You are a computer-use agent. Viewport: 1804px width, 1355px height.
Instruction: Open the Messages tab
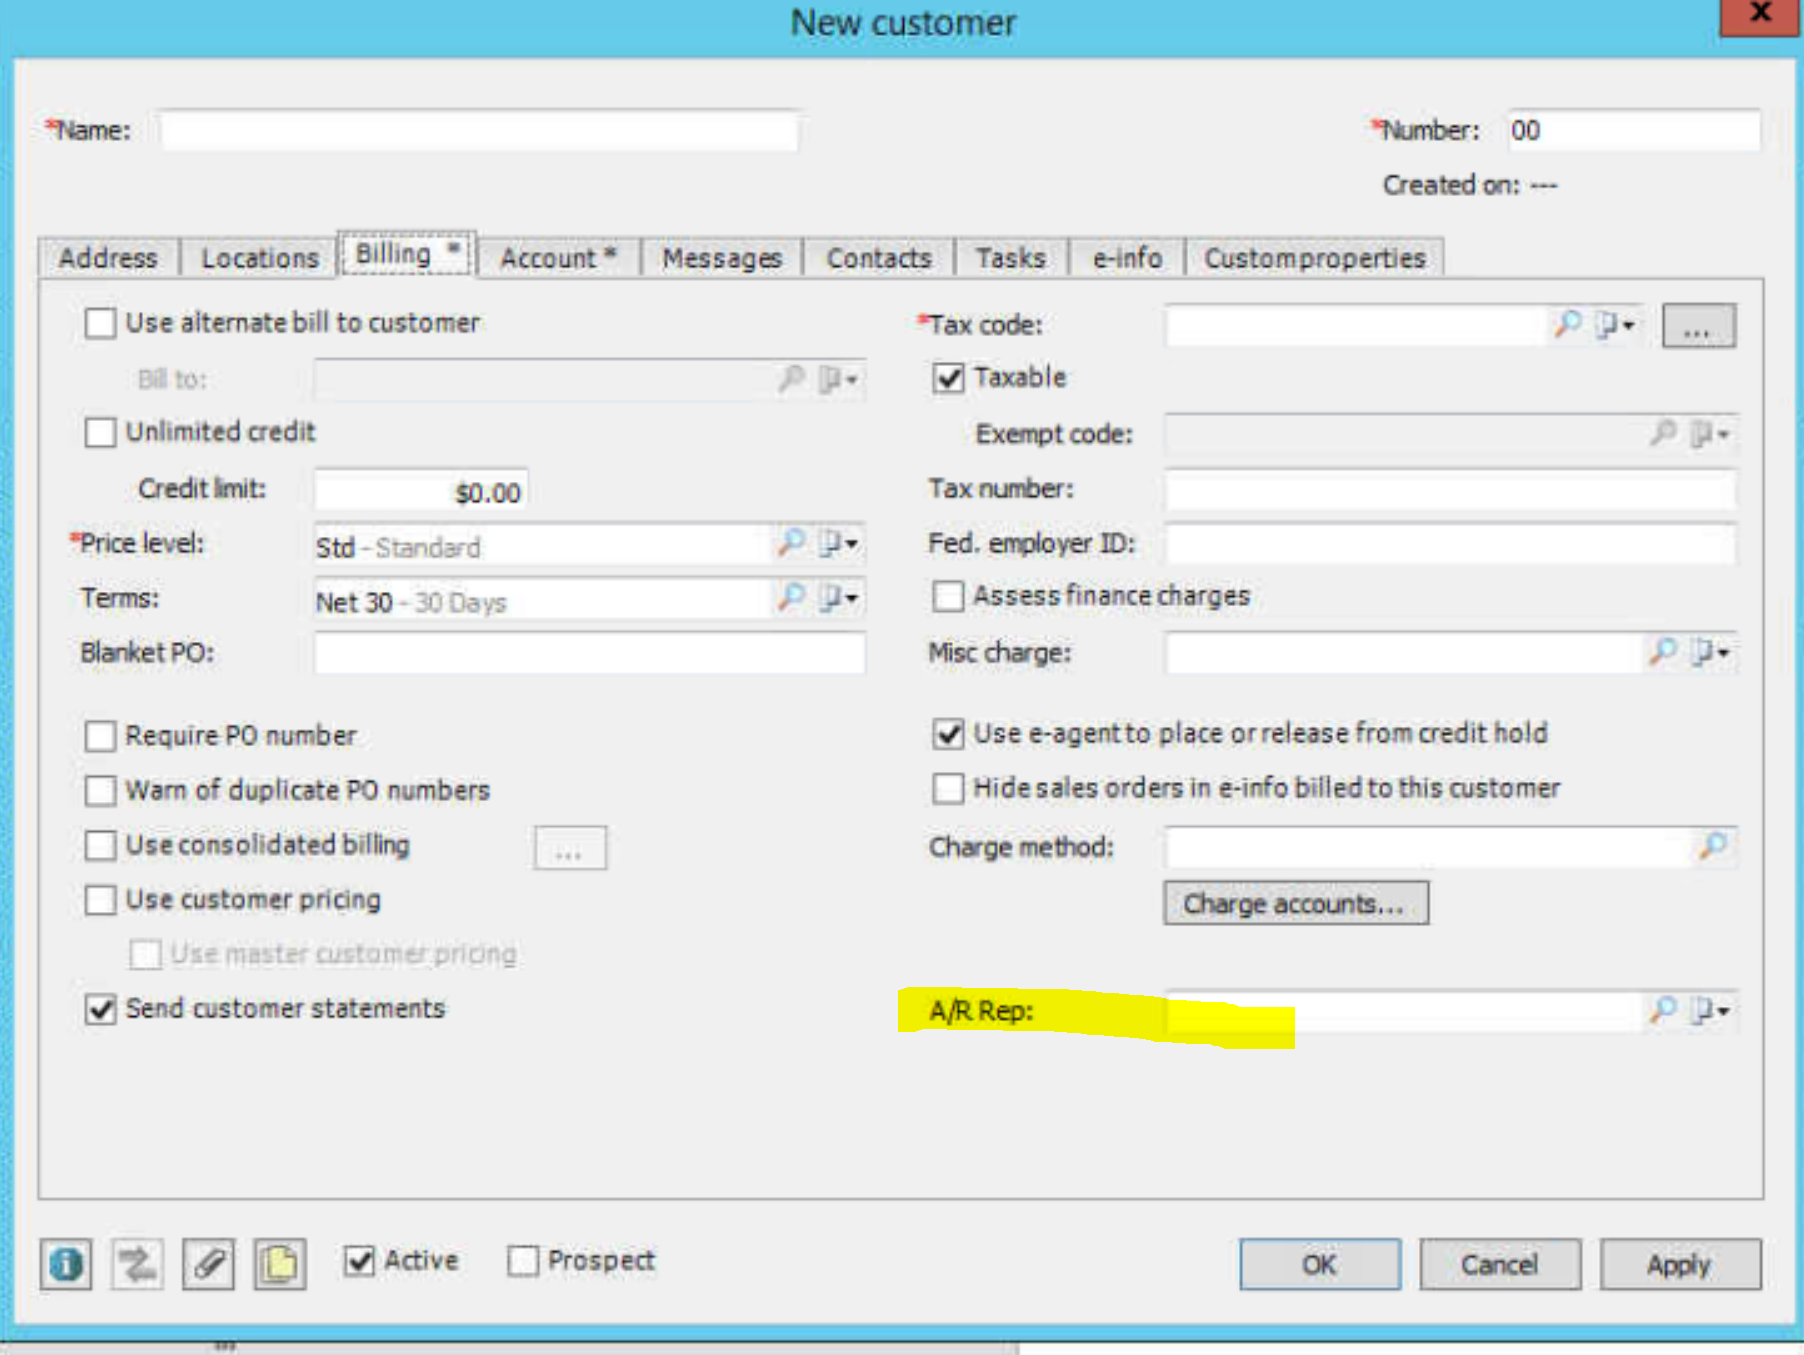pos(722,258)
